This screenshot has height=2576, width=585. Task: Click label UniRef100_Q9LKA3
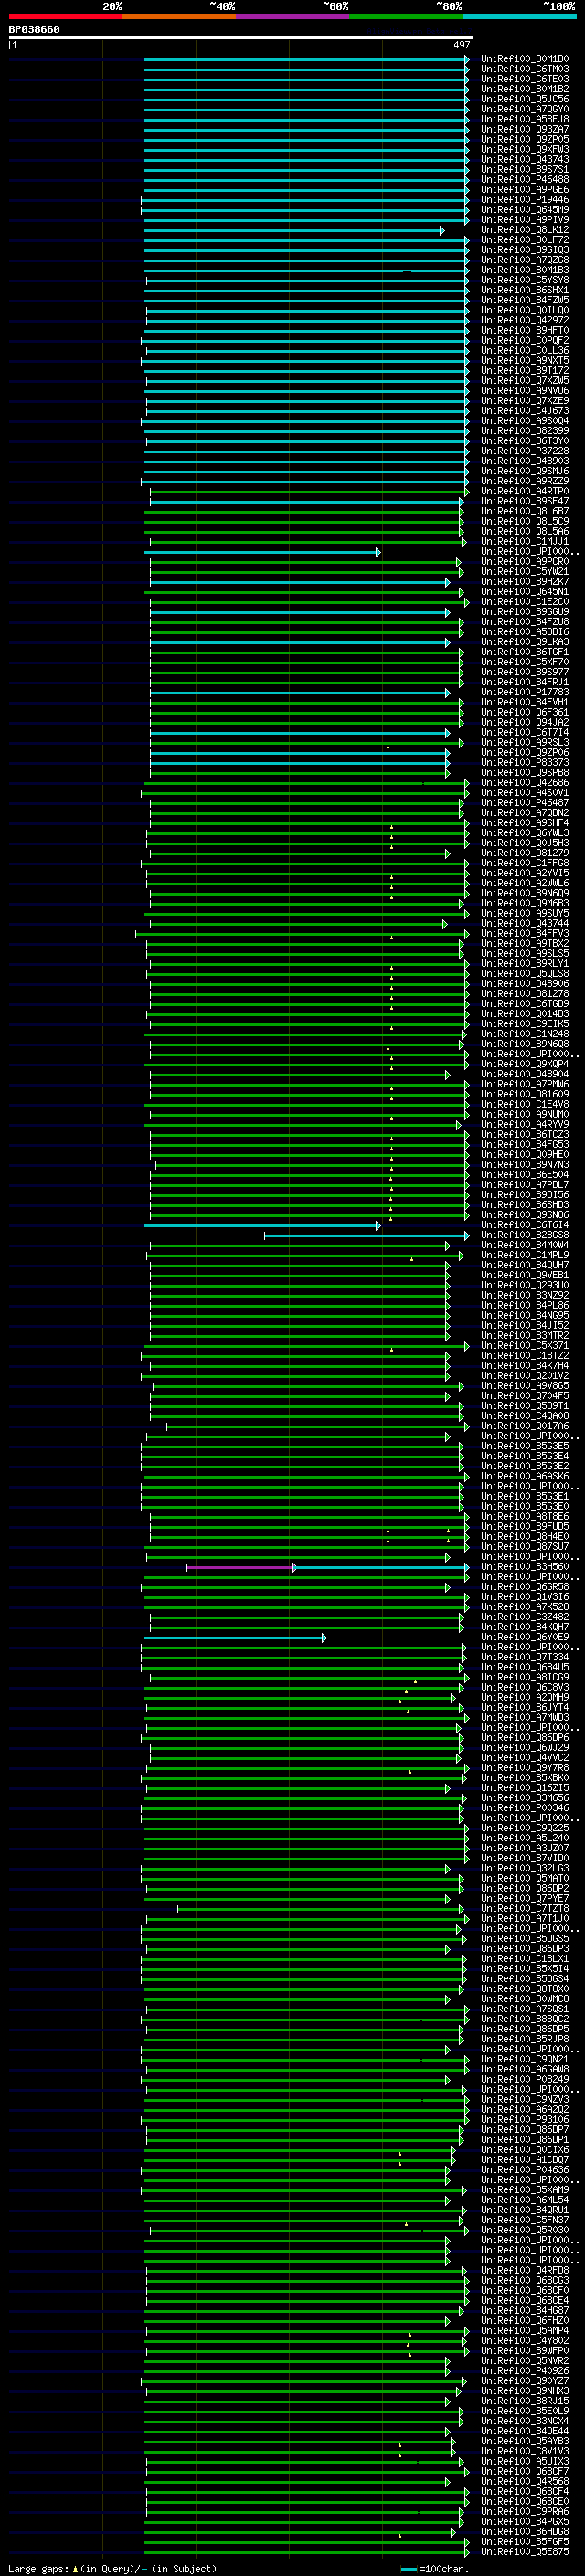coord(524,642)
